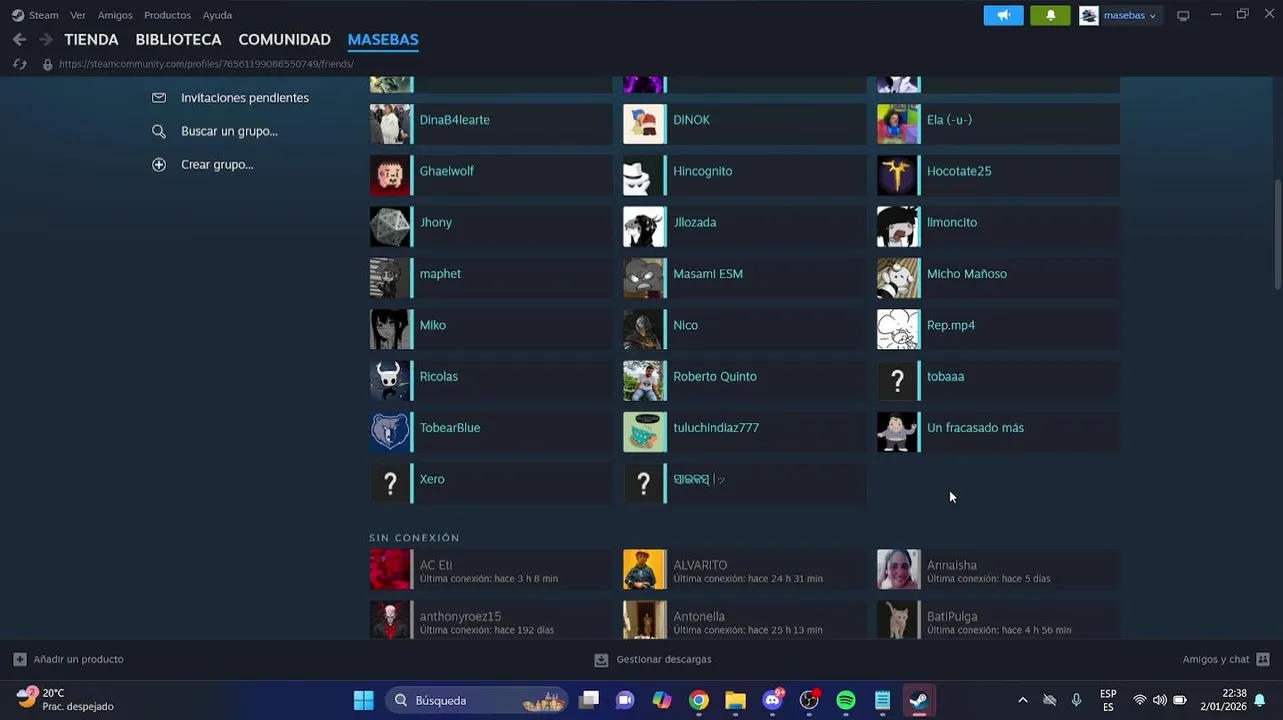Open Invitaciones pendientes link

(x=245, y=98)
